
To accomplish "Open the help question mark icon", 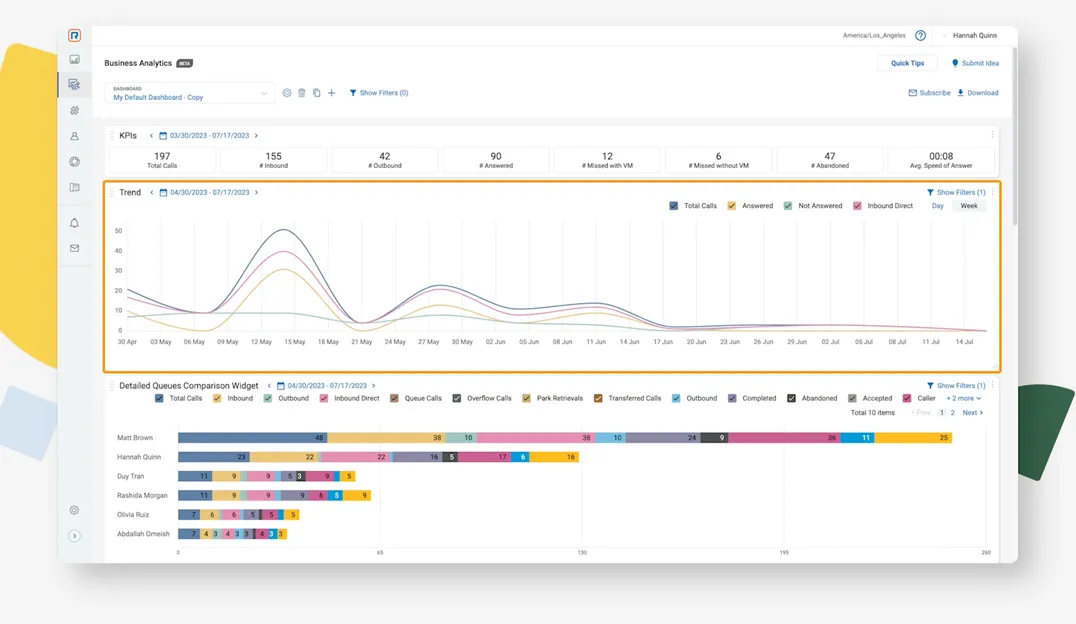I will pos(920,35).
